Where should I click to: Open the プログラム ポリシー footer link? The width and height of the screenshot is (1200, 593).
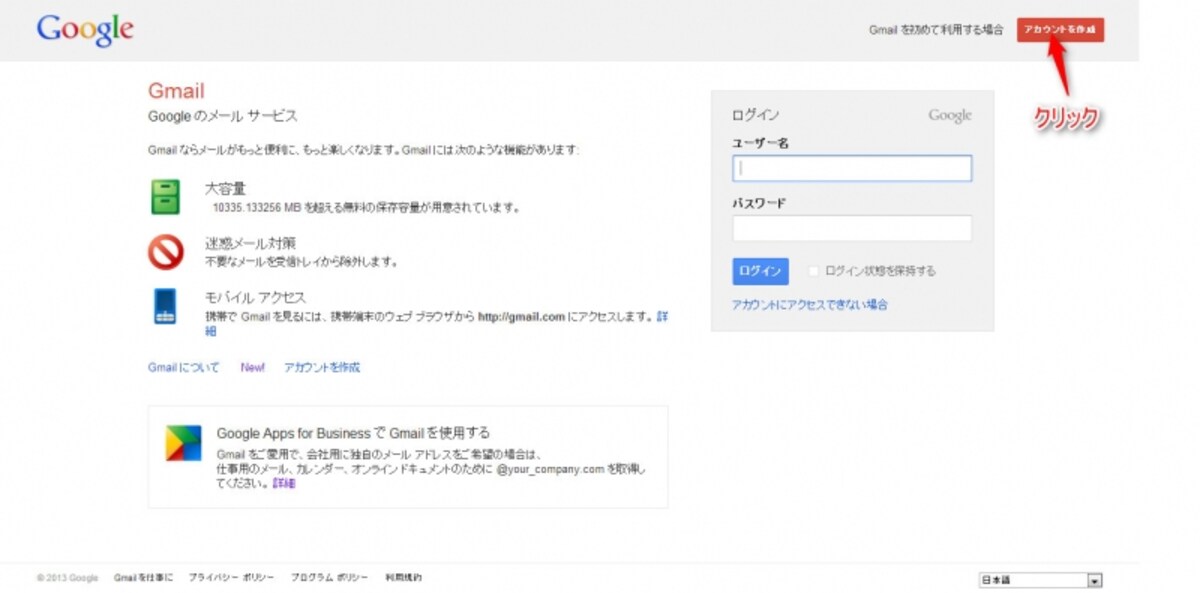pos(329,578)
